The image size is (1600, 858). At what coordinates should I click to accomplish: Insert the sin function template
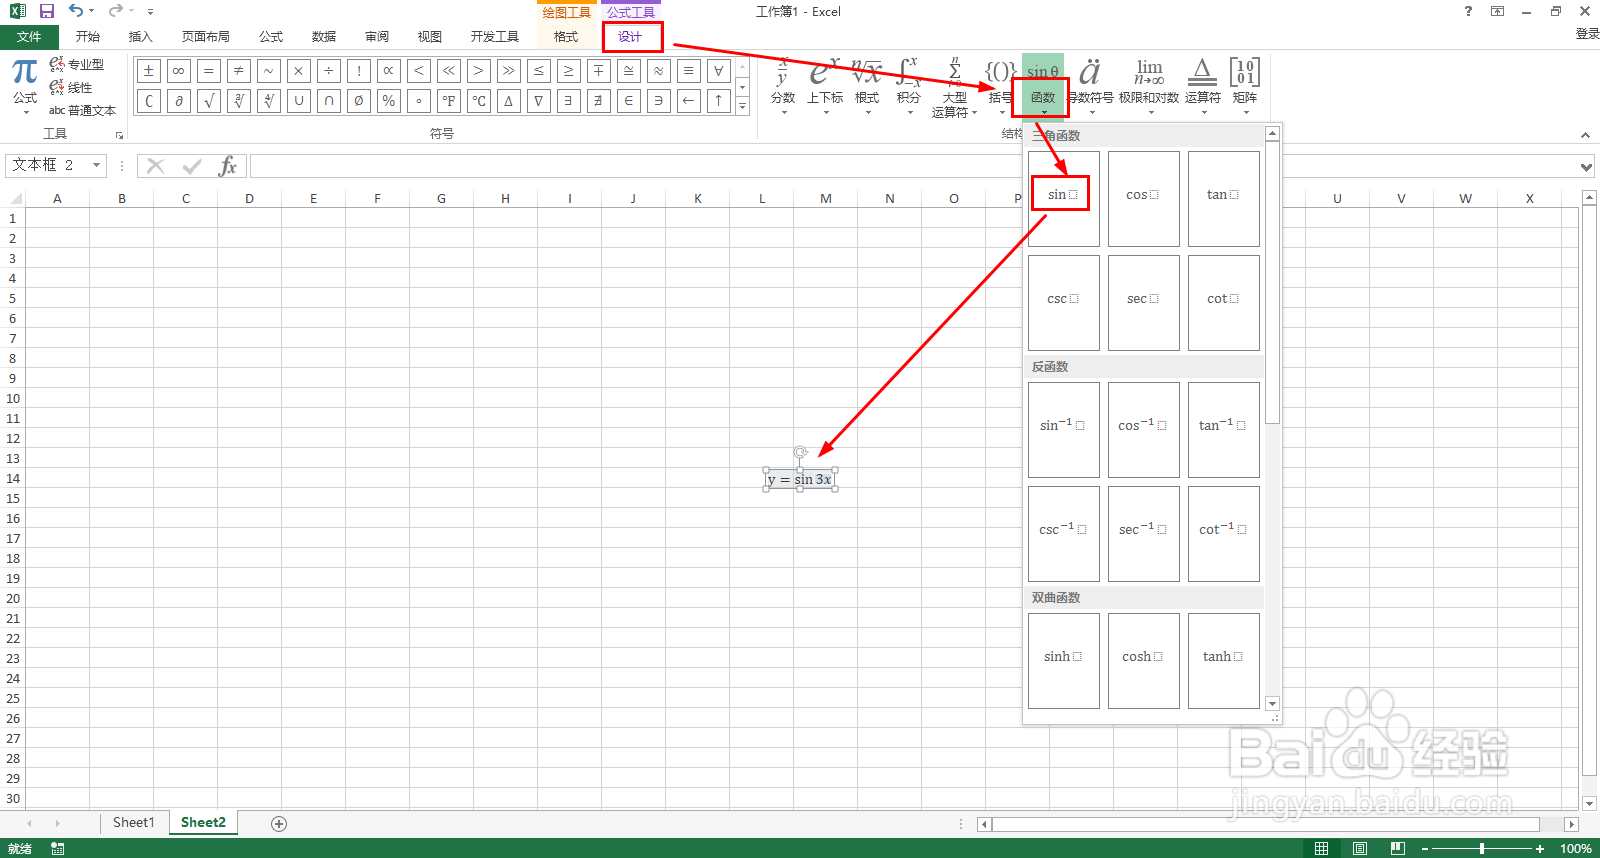pyautogui.click(x=1064, y=199)
